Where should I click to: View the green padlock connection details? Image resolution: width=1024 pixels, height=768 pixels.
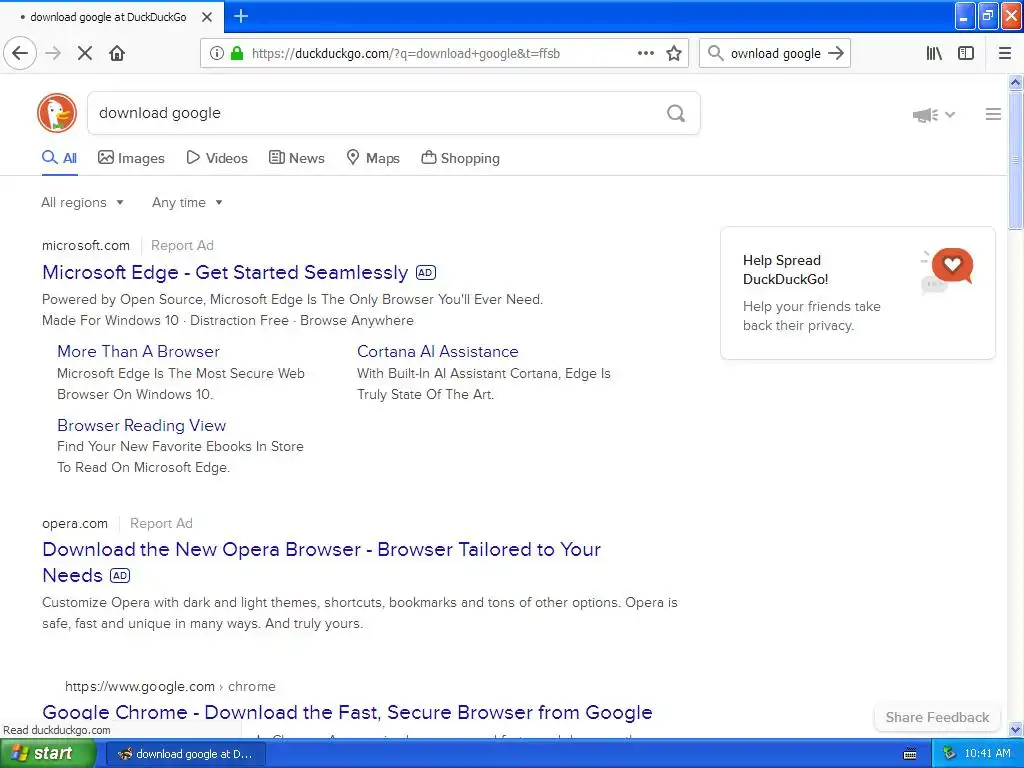pos(237,54)
